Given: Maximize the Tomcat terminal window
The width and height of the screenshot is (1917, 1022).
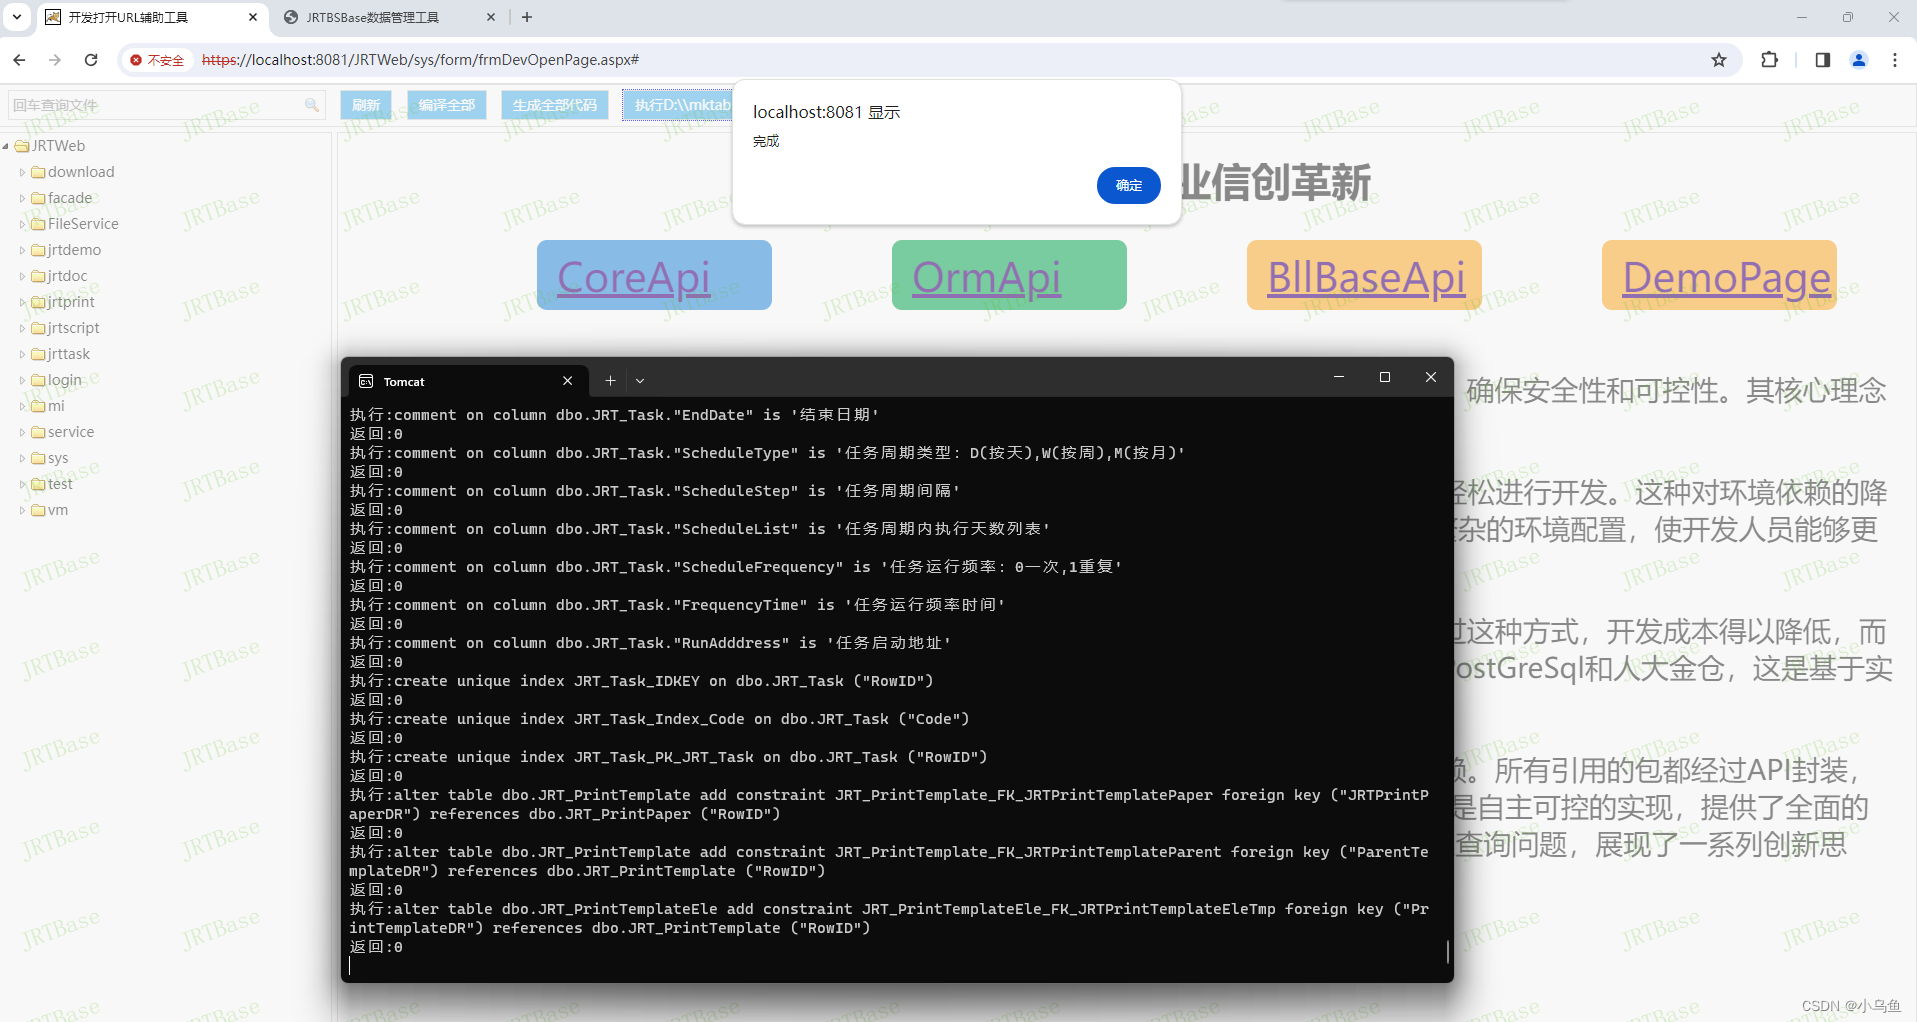Looking at the screenshot, I should click(x=1385, y=377).
